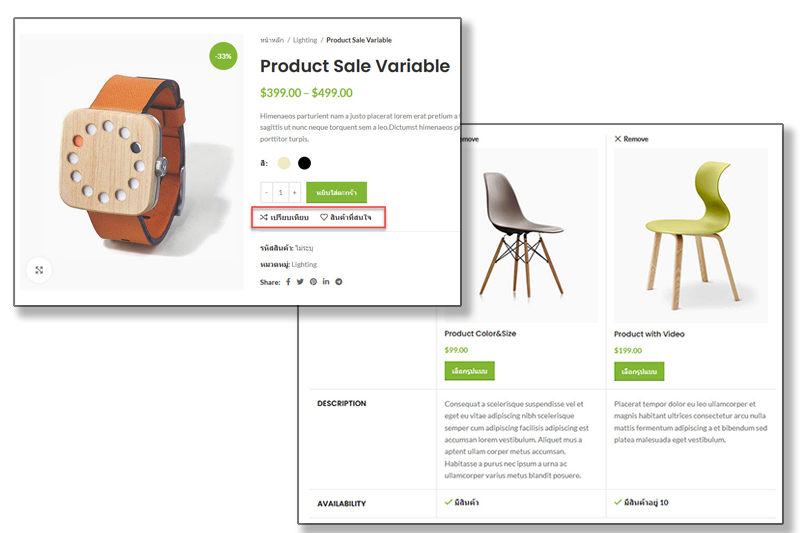The height and width of the screenshot is (533, 800).
Task: Click the green add to cart button
Action: 336,192
